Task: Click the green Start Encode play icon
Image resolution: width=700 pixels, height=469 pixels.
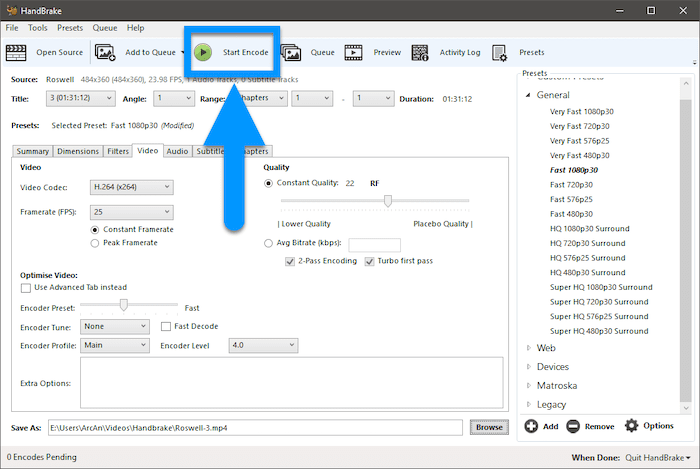Action: point(203,52)
